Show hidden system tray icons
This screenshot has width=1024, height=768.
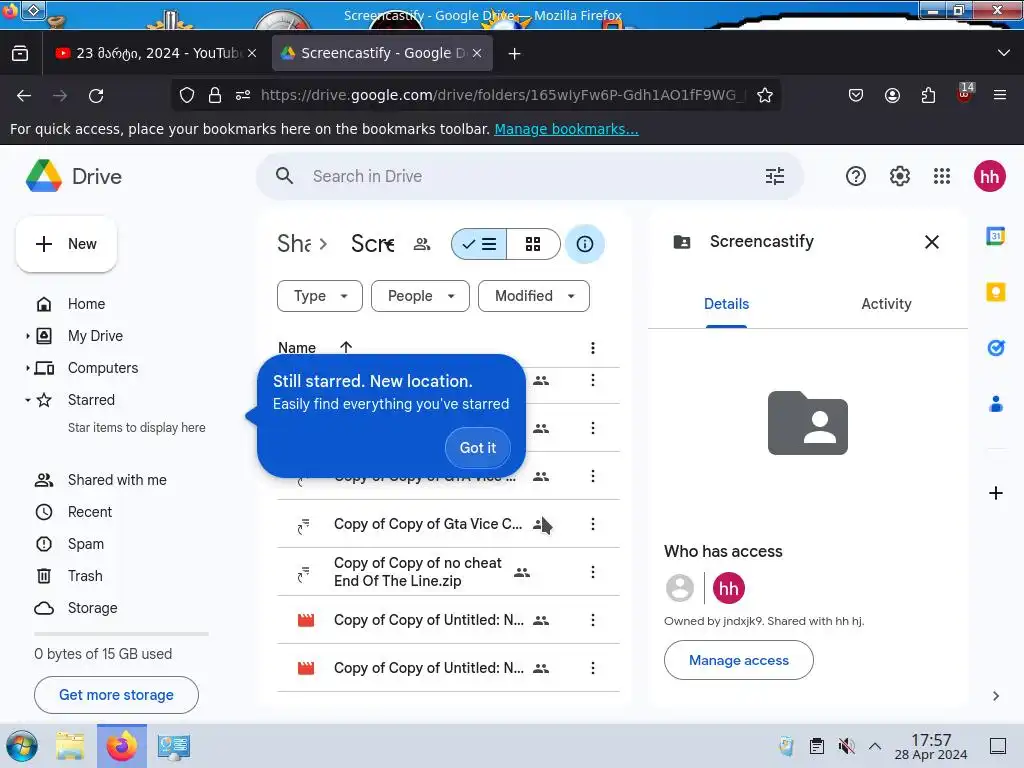(x=875, y=746)
